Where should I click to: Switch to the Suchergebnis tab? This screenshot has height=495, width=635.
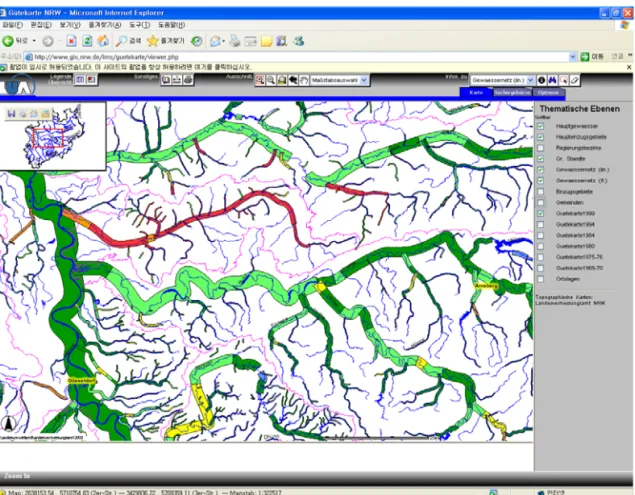point(512,92)
